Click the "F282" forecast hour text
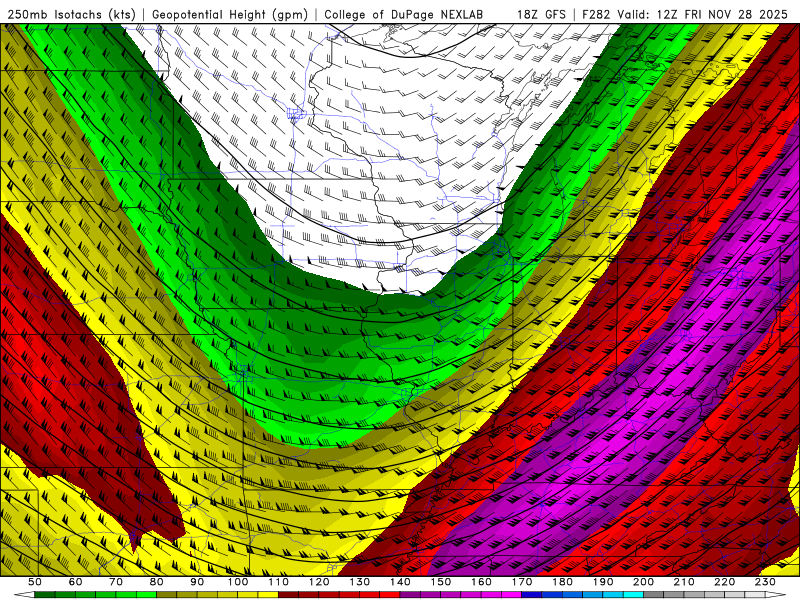This screenshot has height=600, width=800. (596, 14)
